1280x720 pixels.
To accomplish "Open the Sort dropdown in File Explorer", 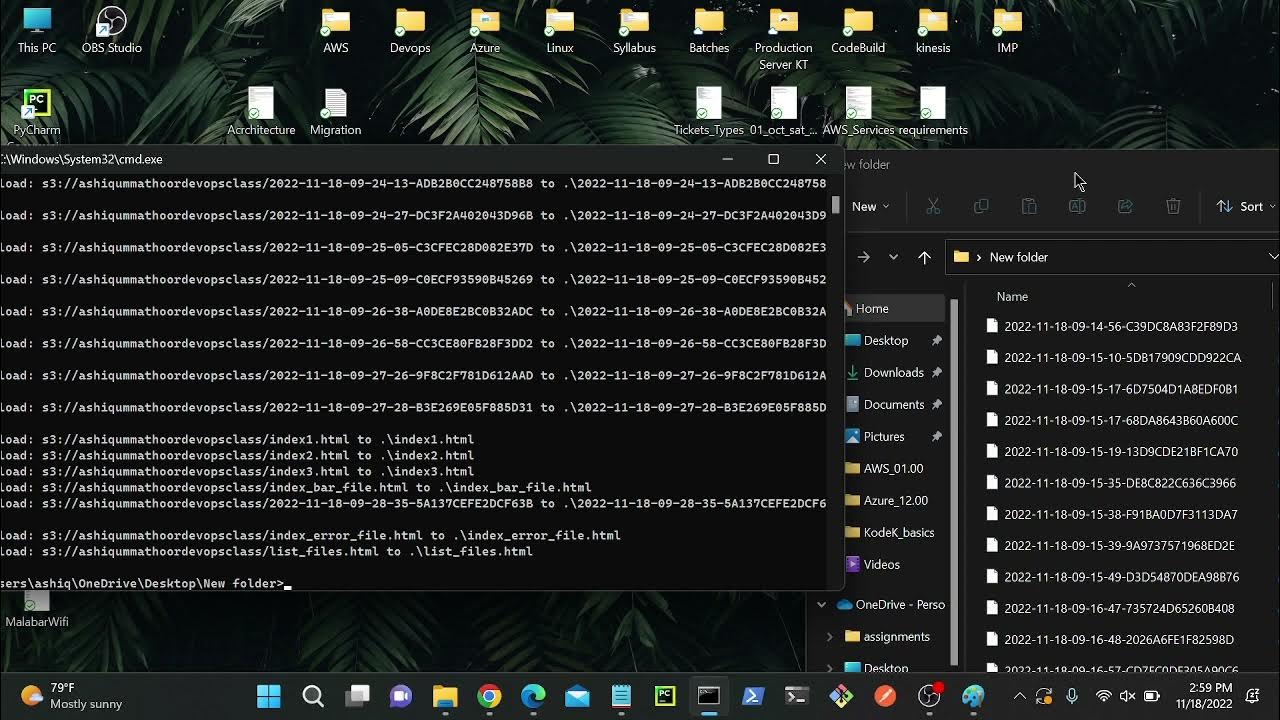I will click(1245, 206).
